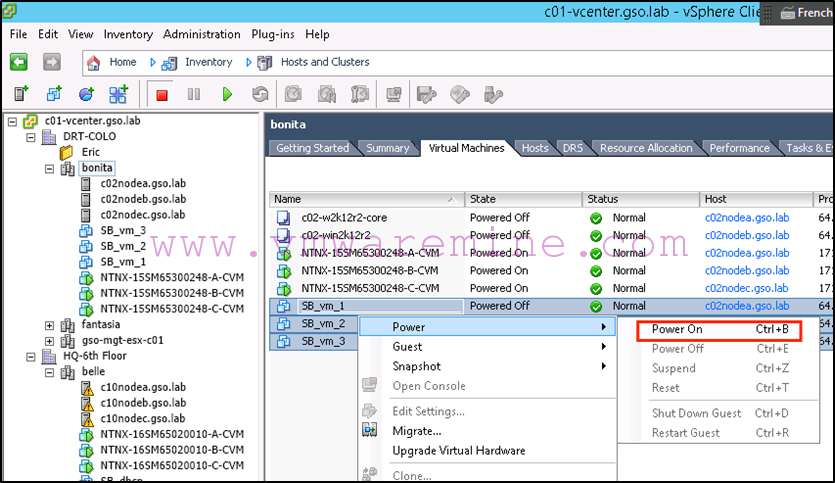Image resolution: width=835 pixels, height=483 pixels.
Task: Switch to the Summary tab
Action: [x=387, y=148]
